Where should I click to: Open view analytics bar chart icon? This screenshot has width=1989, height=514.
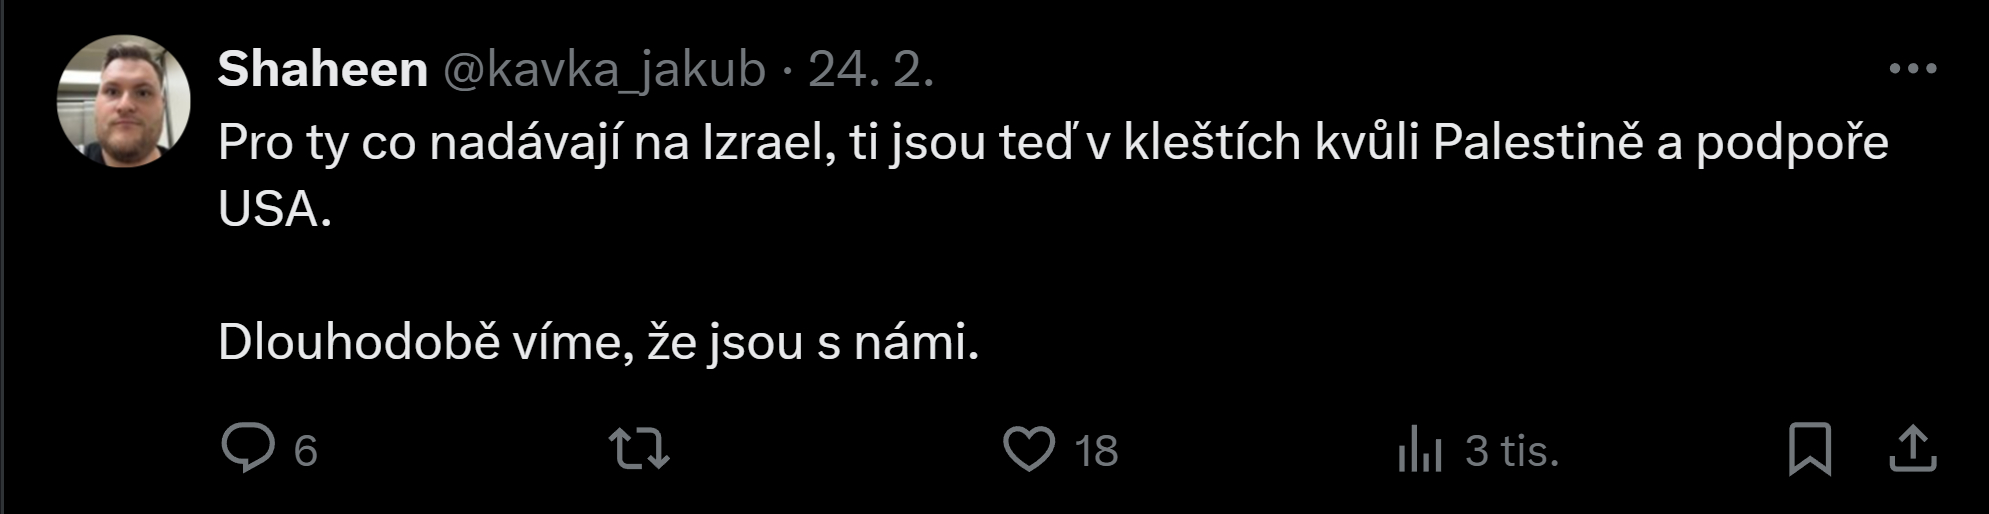pos(1420,450)
